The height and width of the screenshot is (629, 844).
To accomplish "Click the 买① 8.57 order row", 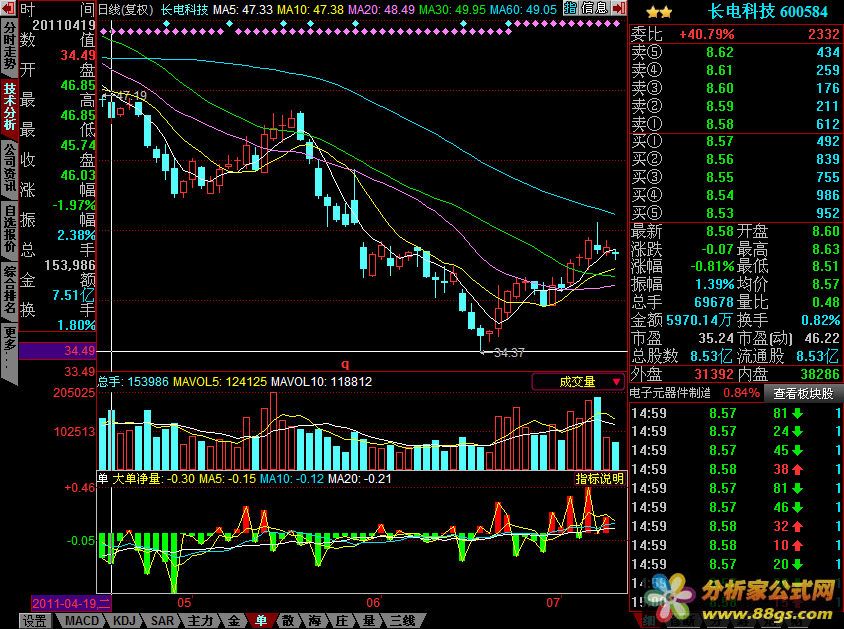I will [x=735, y=142].
